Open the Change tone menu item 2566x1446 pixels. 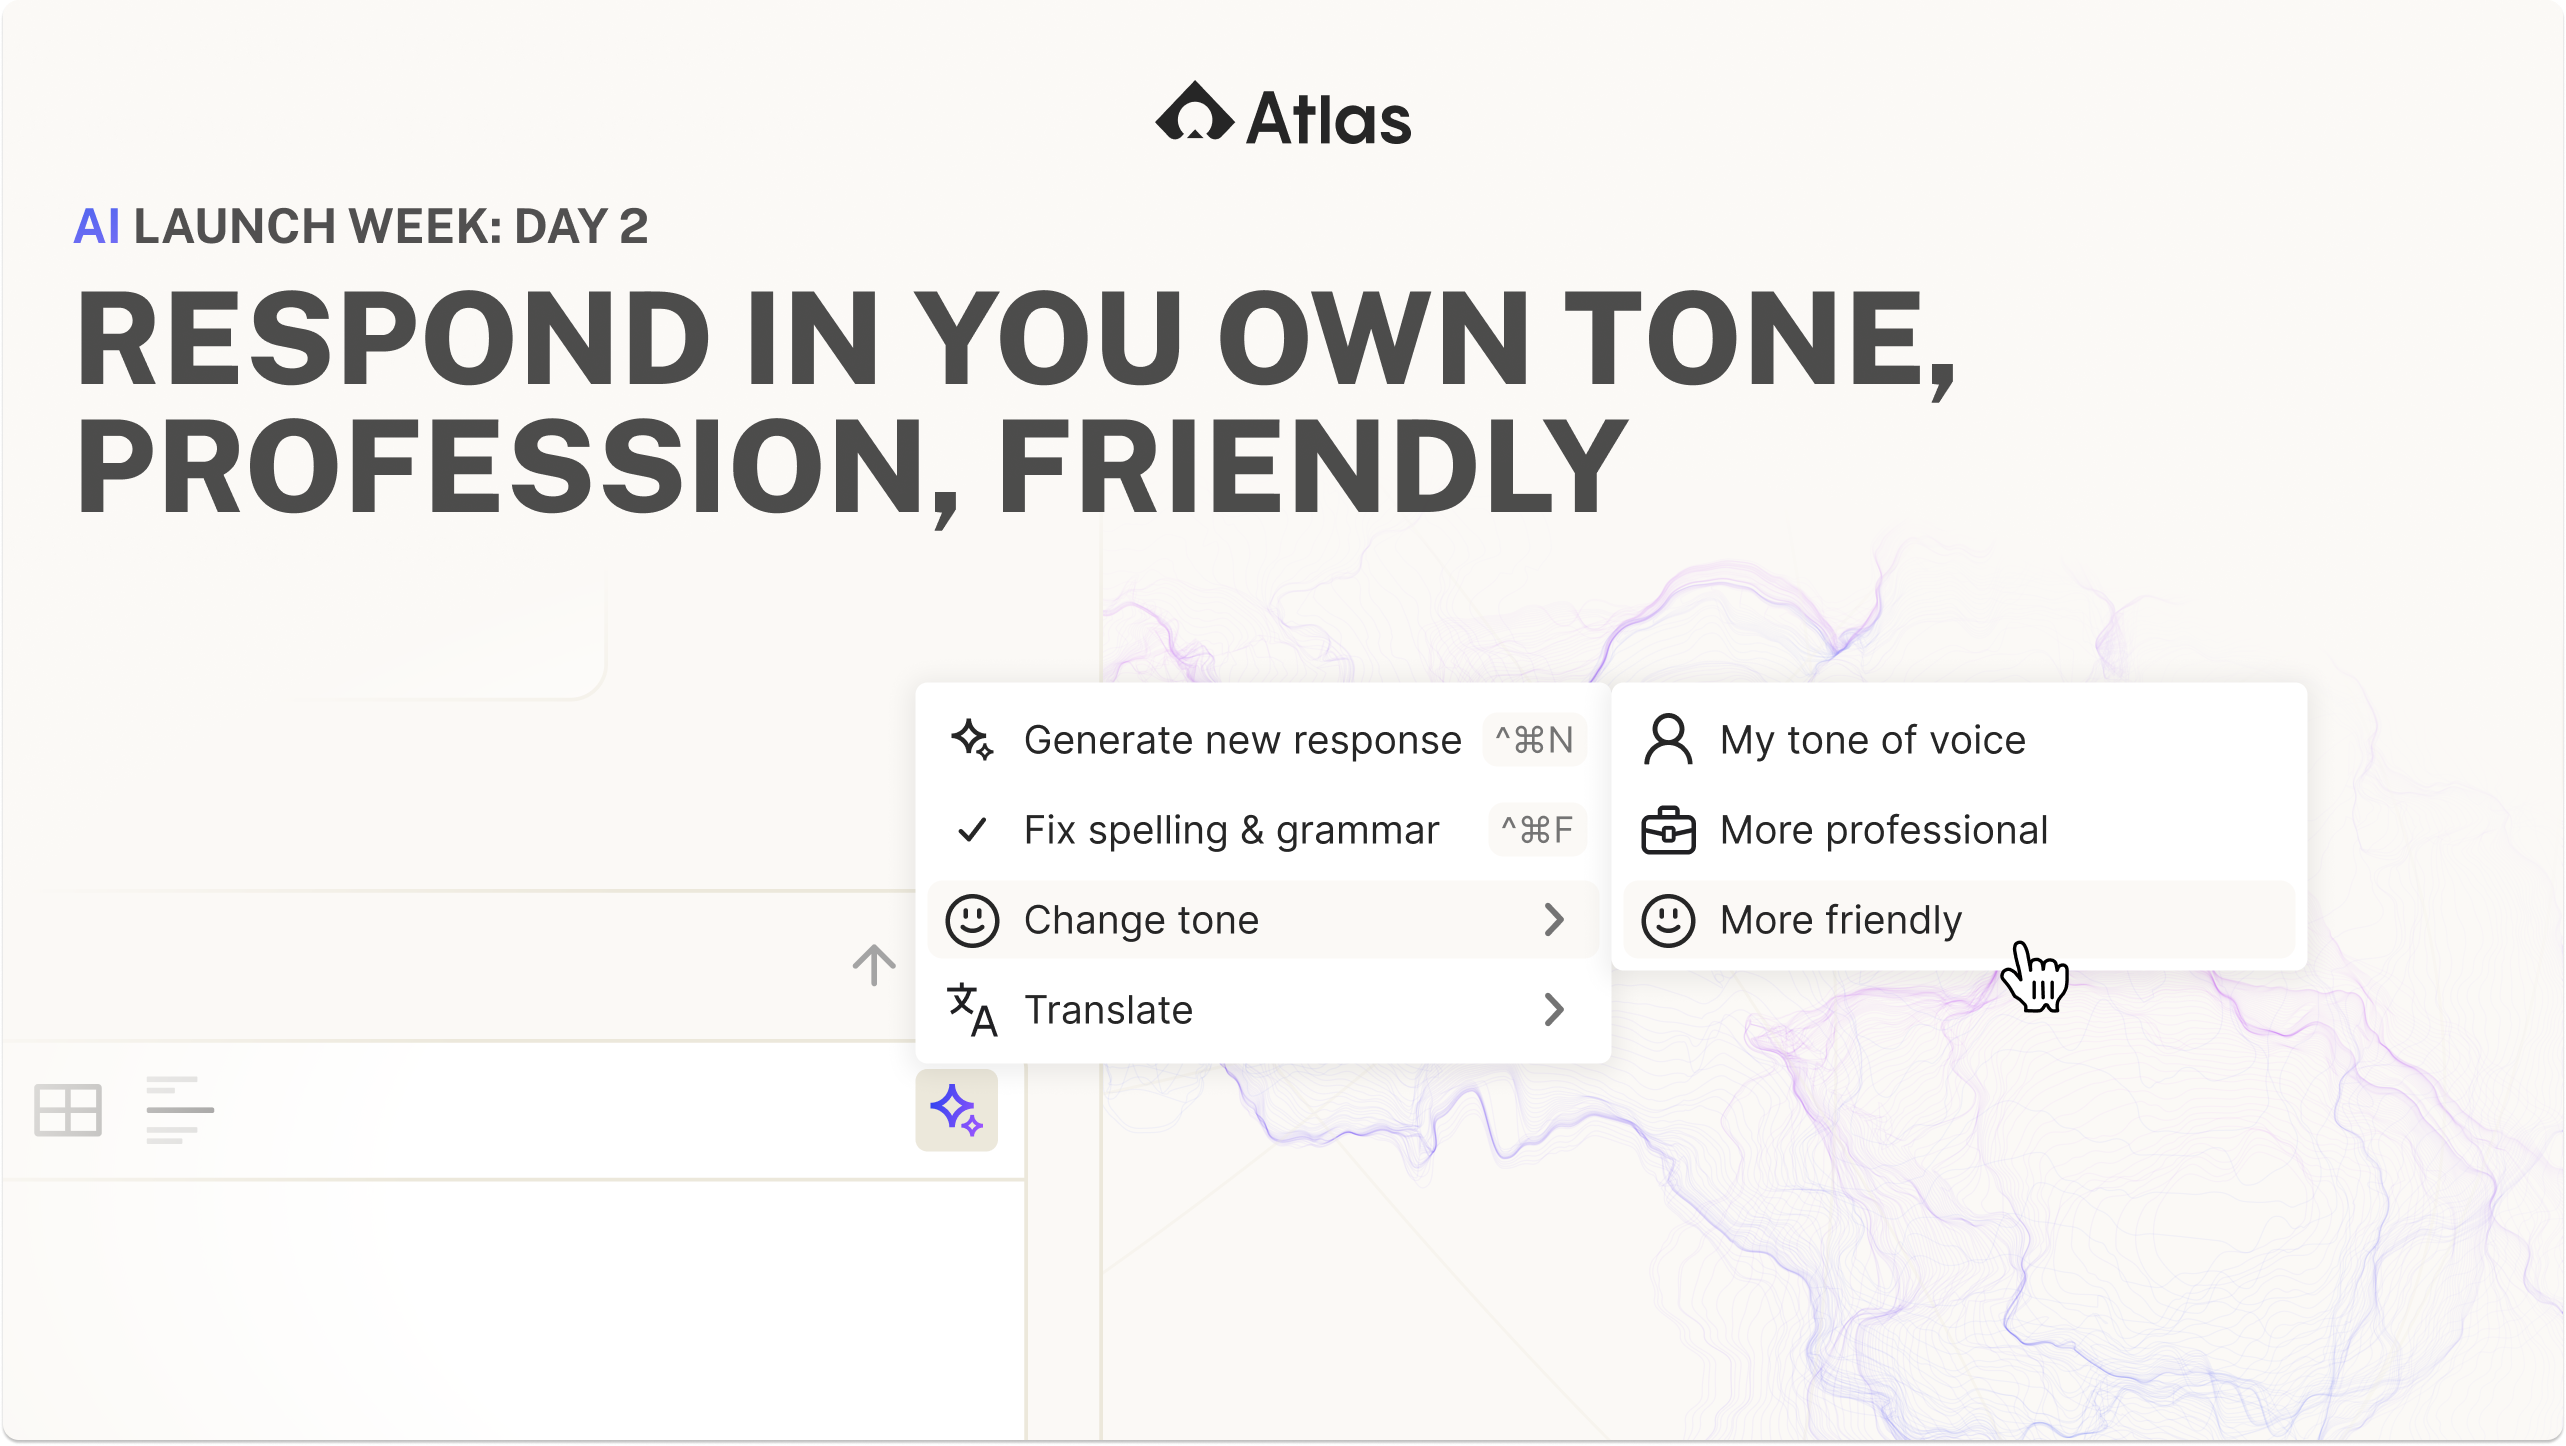(x=1263, y=920)
